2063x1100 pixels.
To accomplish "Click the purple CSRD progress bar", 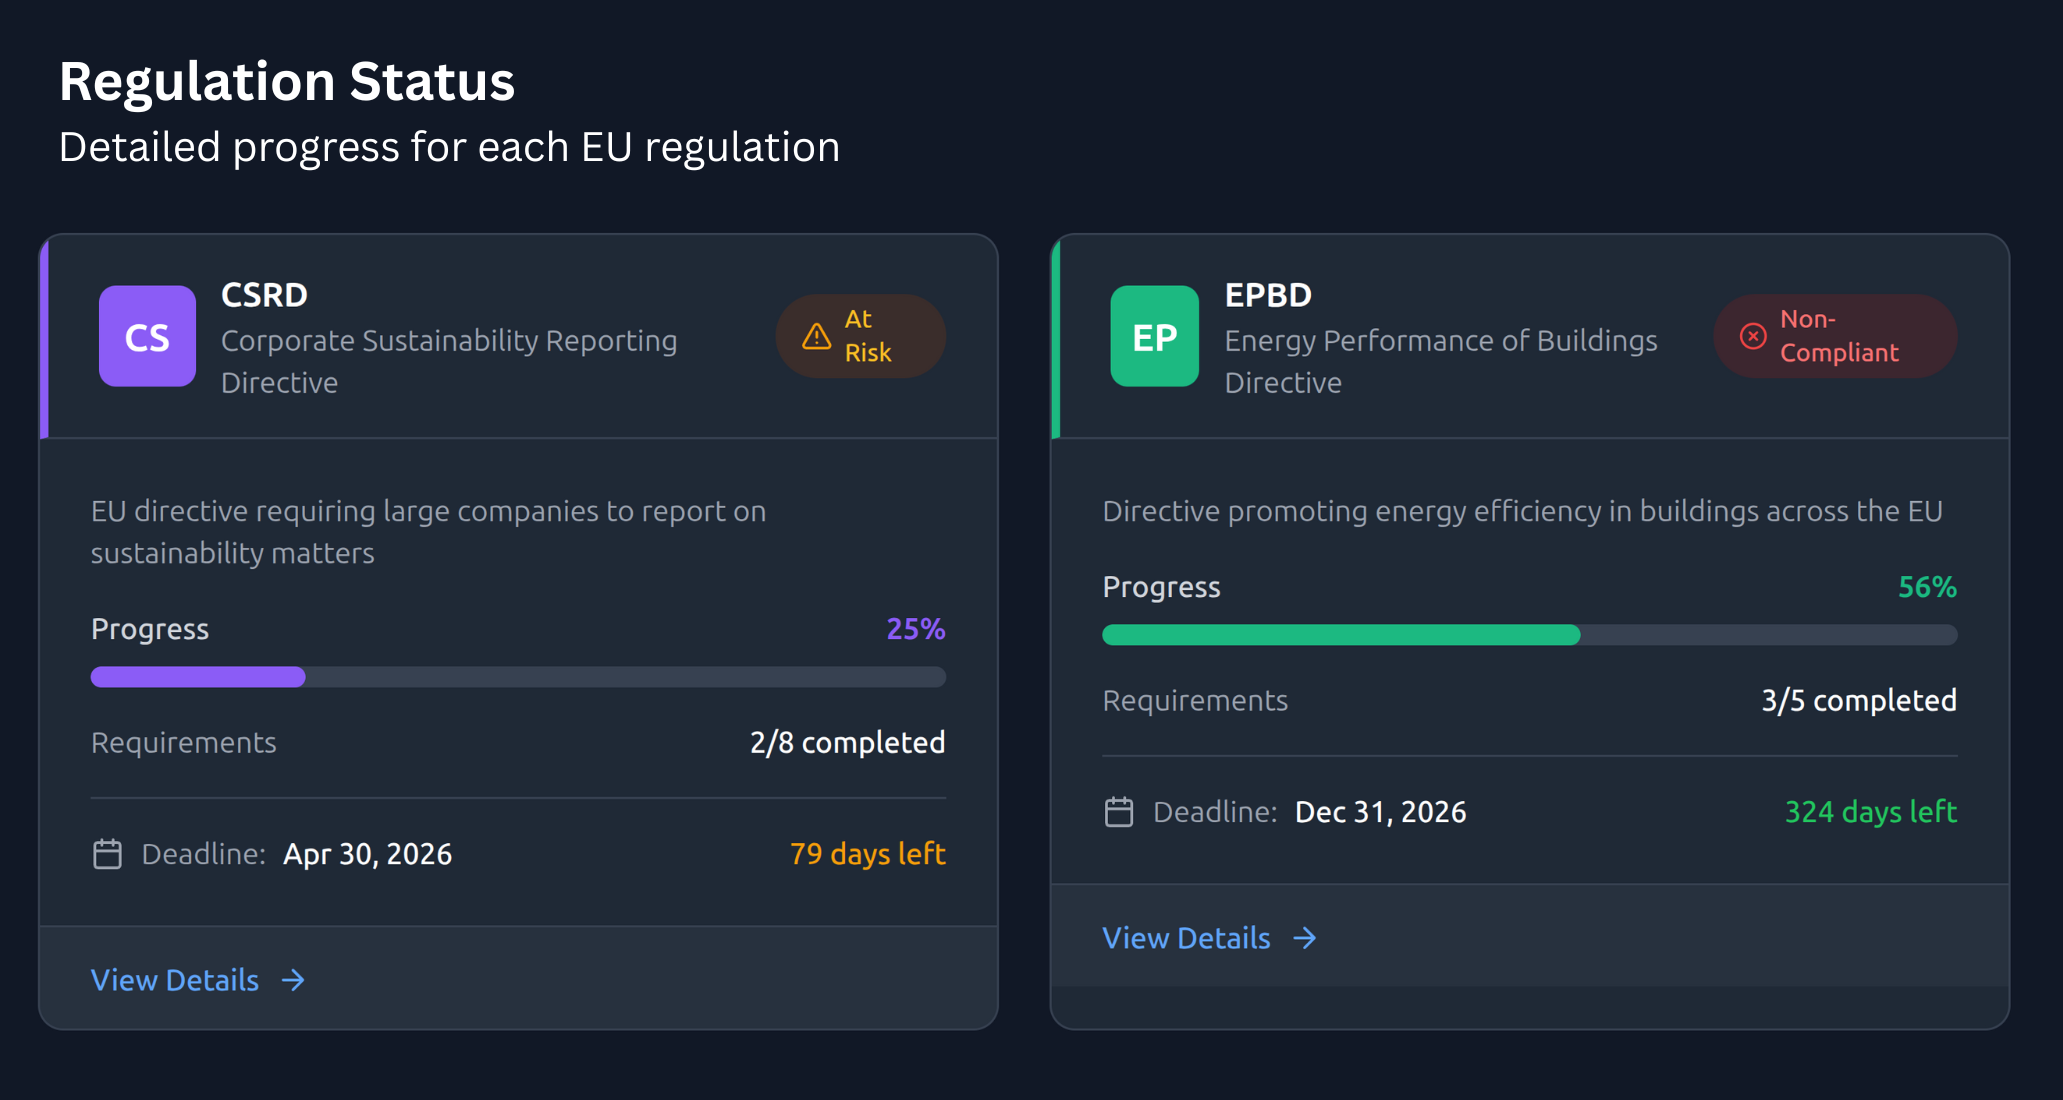I will pyautogui.click(x=198, y=677).
